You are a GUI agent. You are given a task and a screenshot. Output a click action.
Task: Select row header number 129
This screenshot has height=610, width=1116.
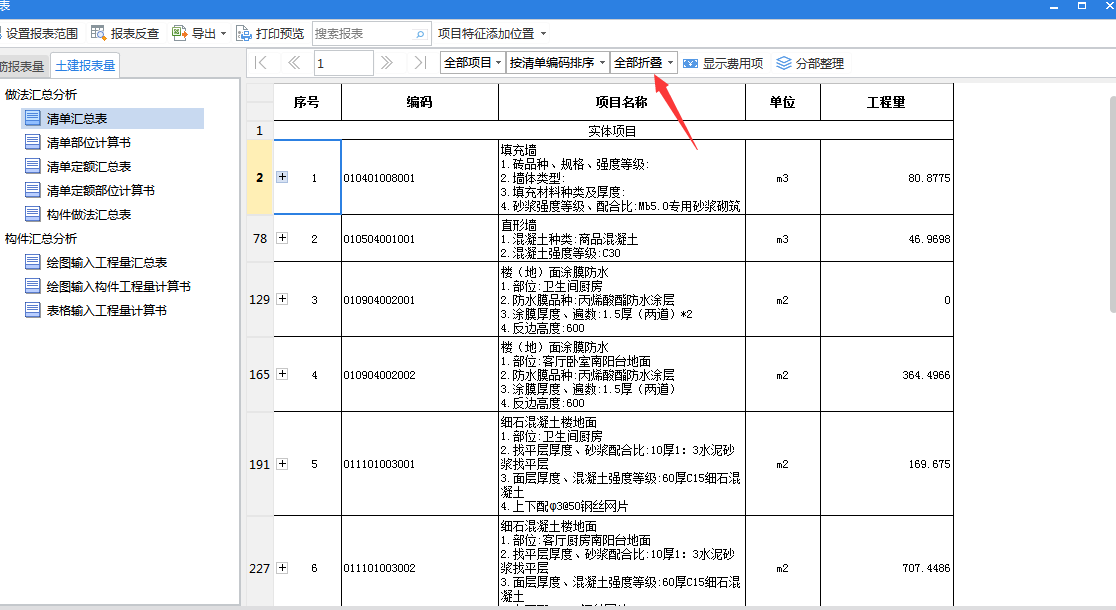tap(260, 300)
